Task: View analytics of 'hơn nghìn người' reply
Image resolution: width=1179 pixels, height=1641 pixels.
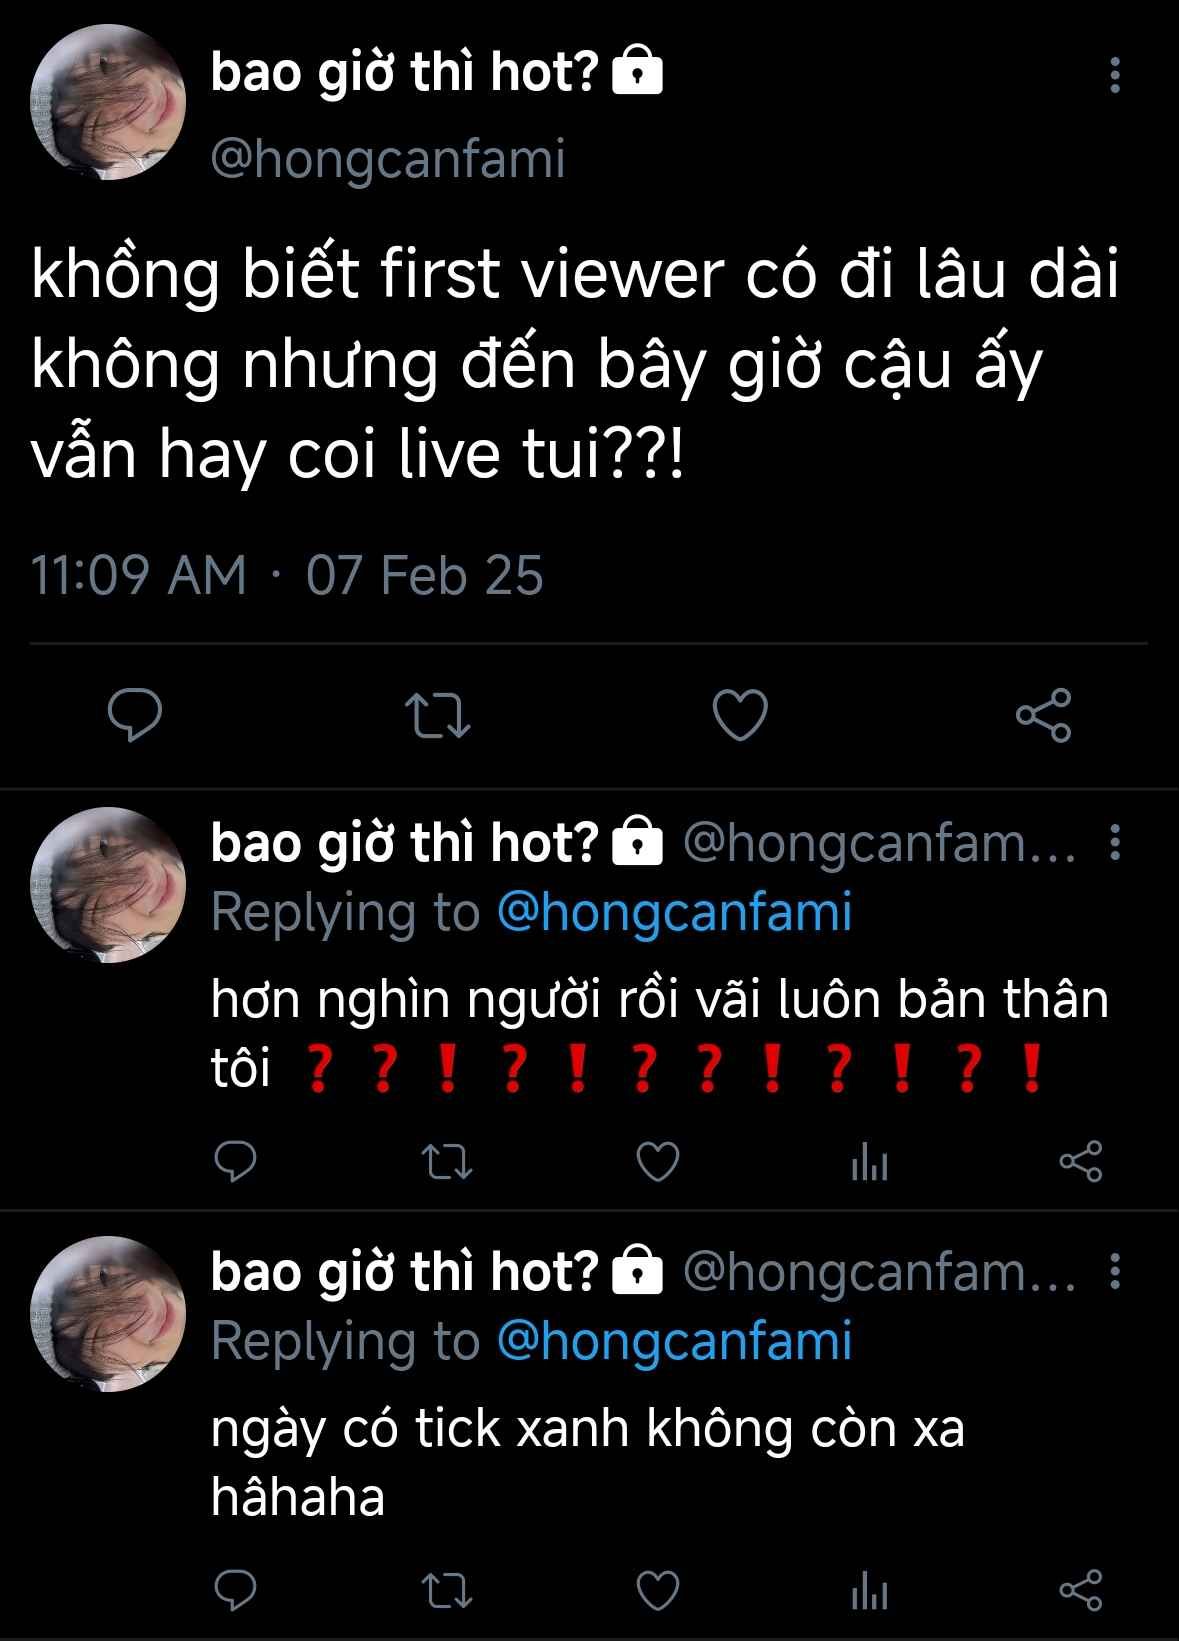Action: click(869, 1163)
